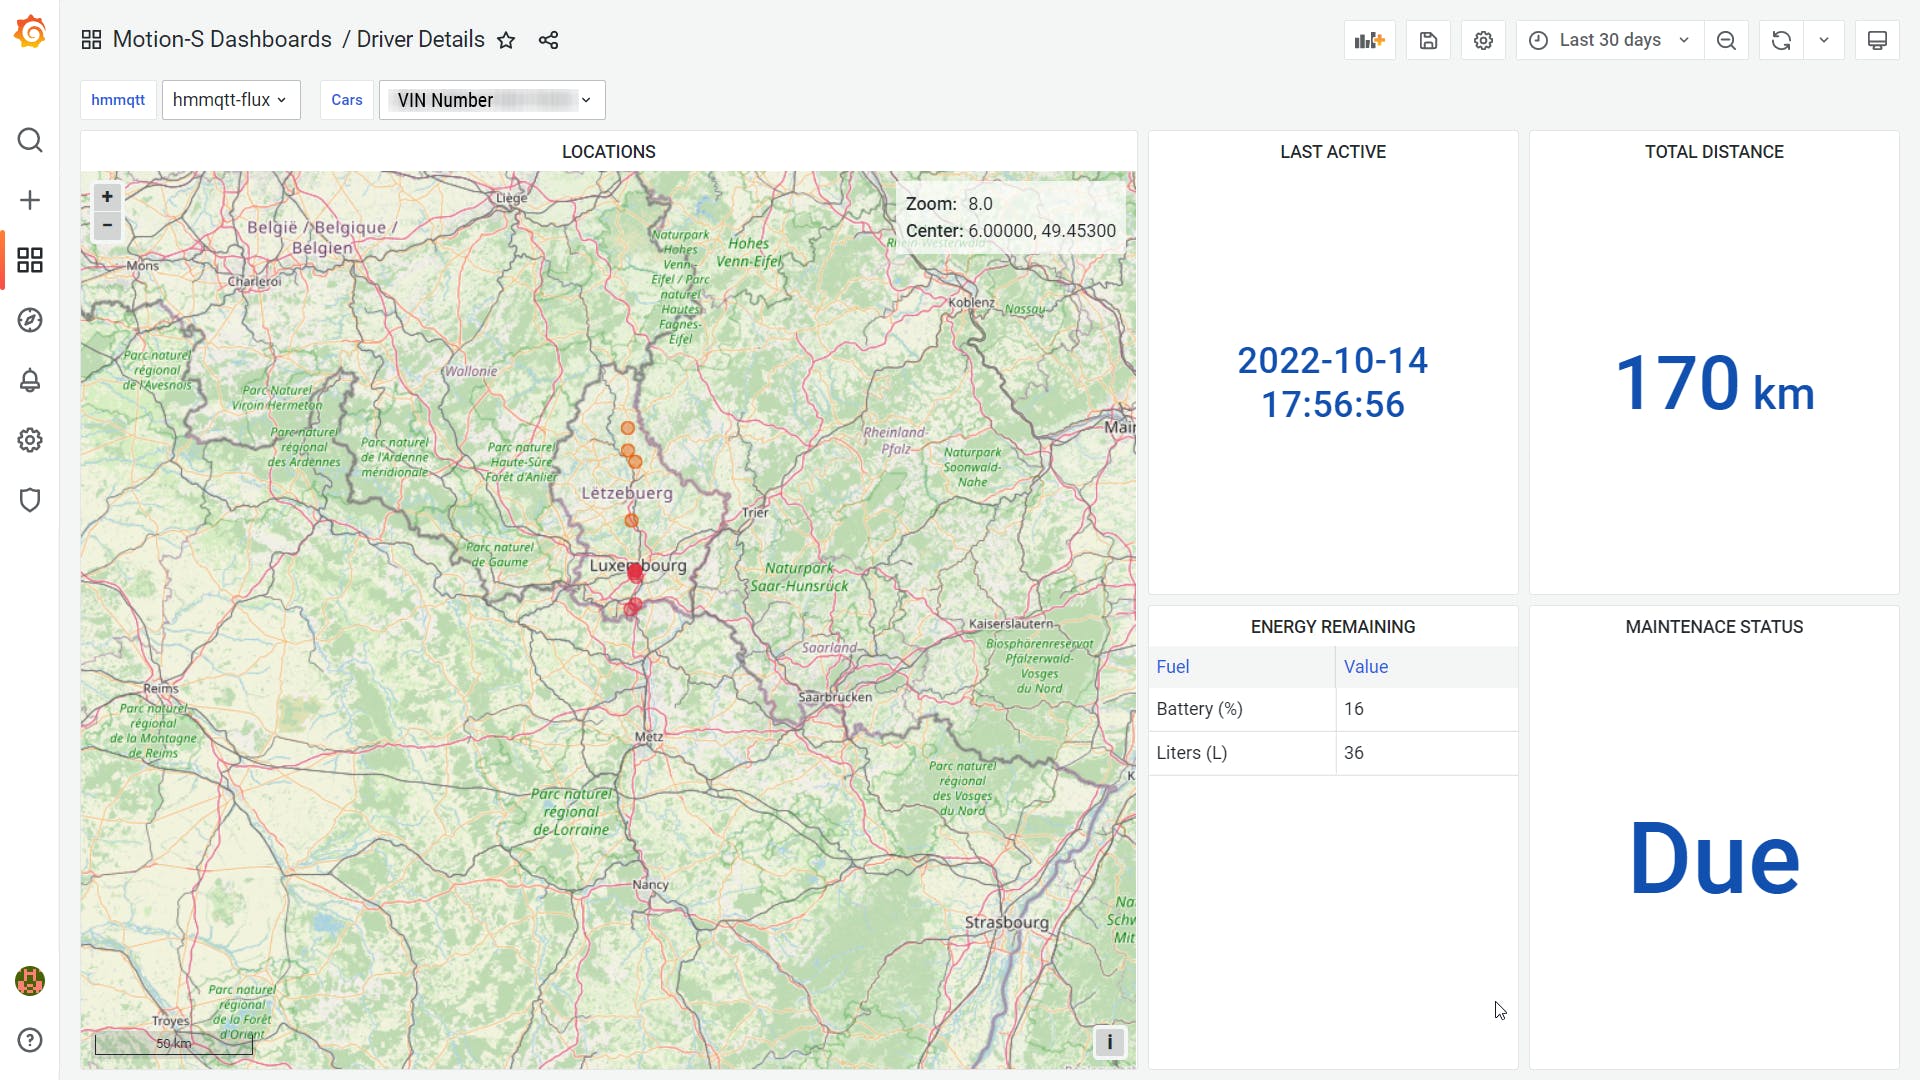Click the Create plus icon in sidebar

[x=30, y=200]
